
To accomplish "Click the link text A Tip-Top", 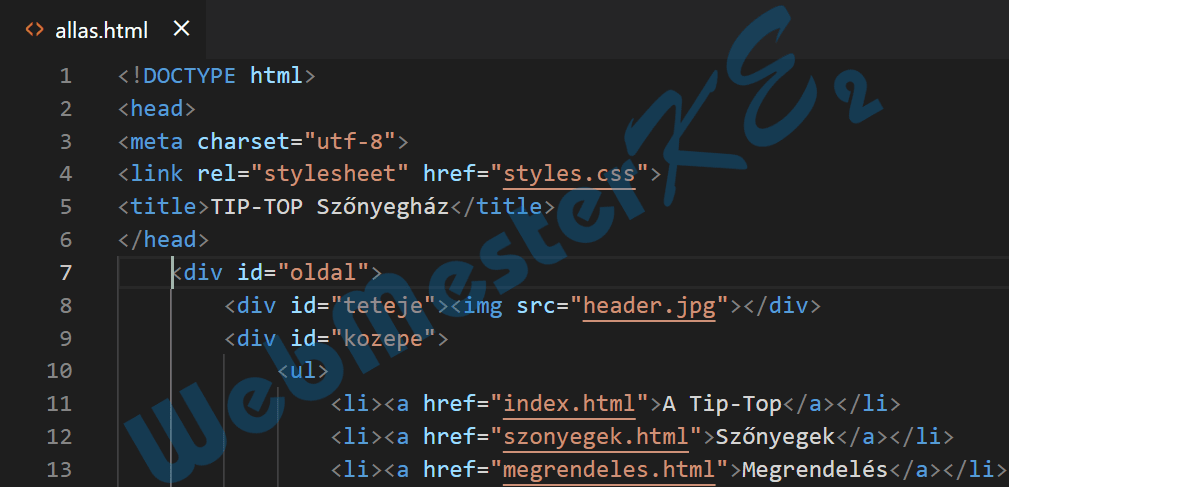I will point(722,404).
